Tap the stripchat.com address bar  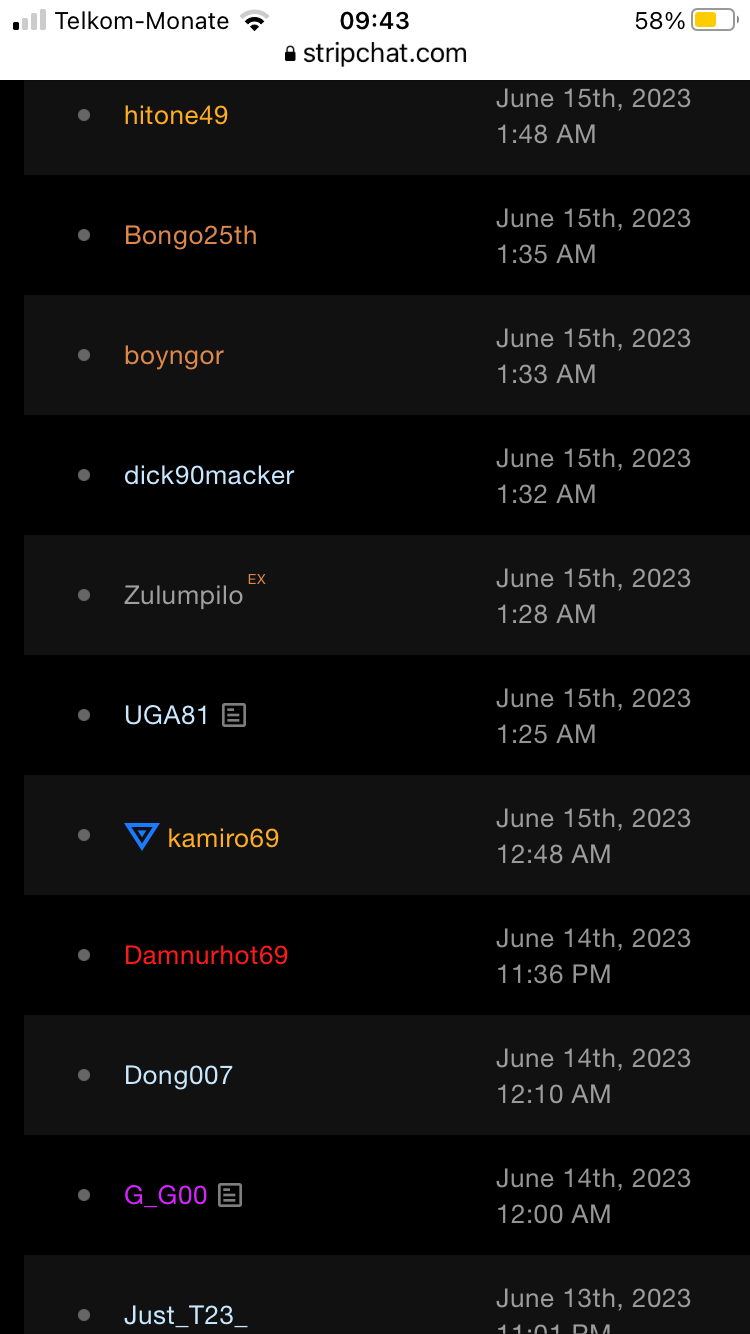click(384, 54)
